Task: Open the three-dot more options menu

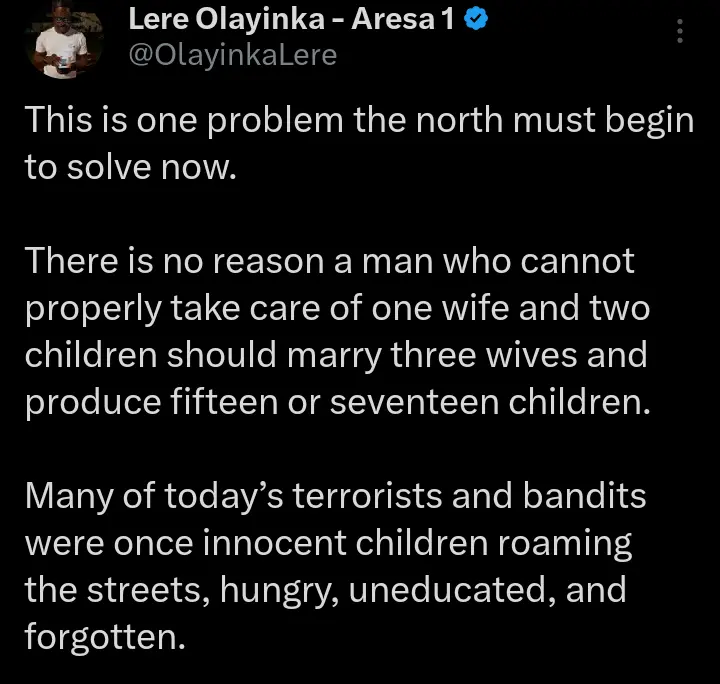Action: [x=681, y=32]
